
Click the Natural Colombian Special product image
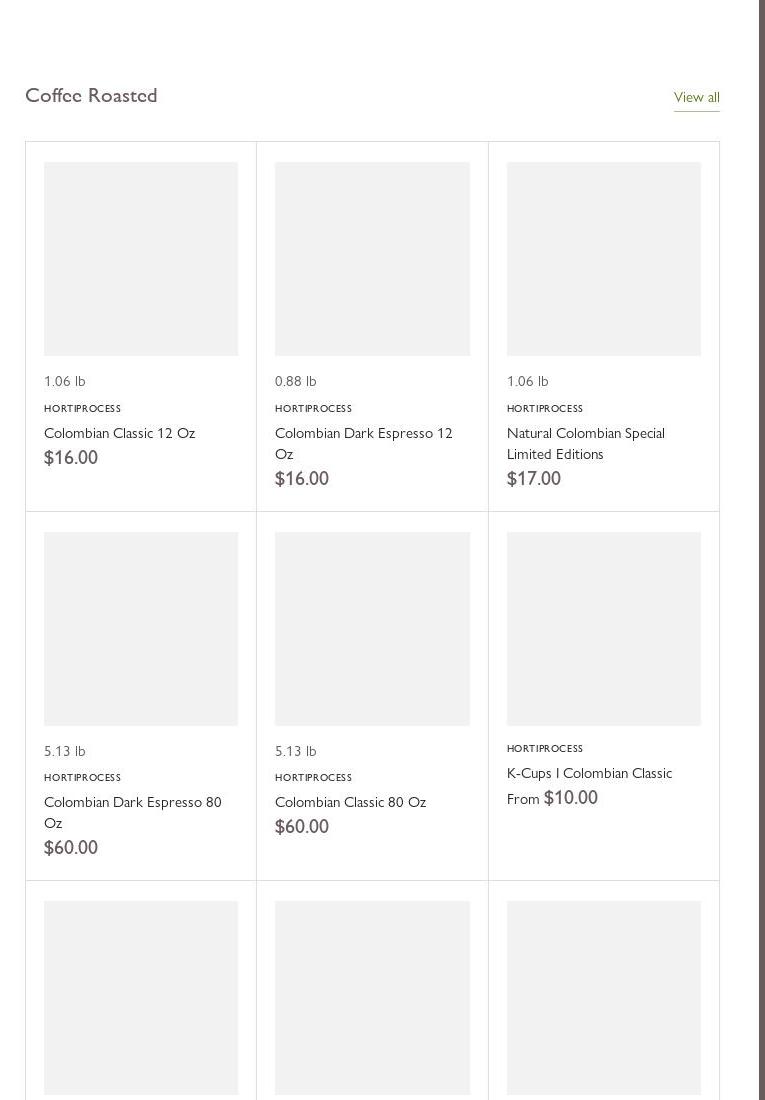click(x=604, y=259)
